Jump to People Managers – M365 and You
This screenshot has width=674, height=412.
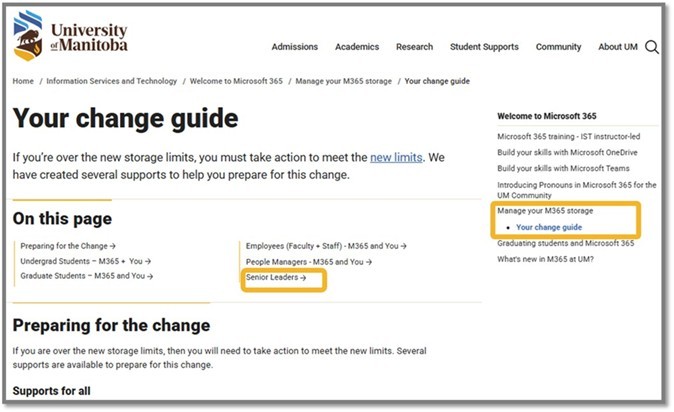[308, 261]
